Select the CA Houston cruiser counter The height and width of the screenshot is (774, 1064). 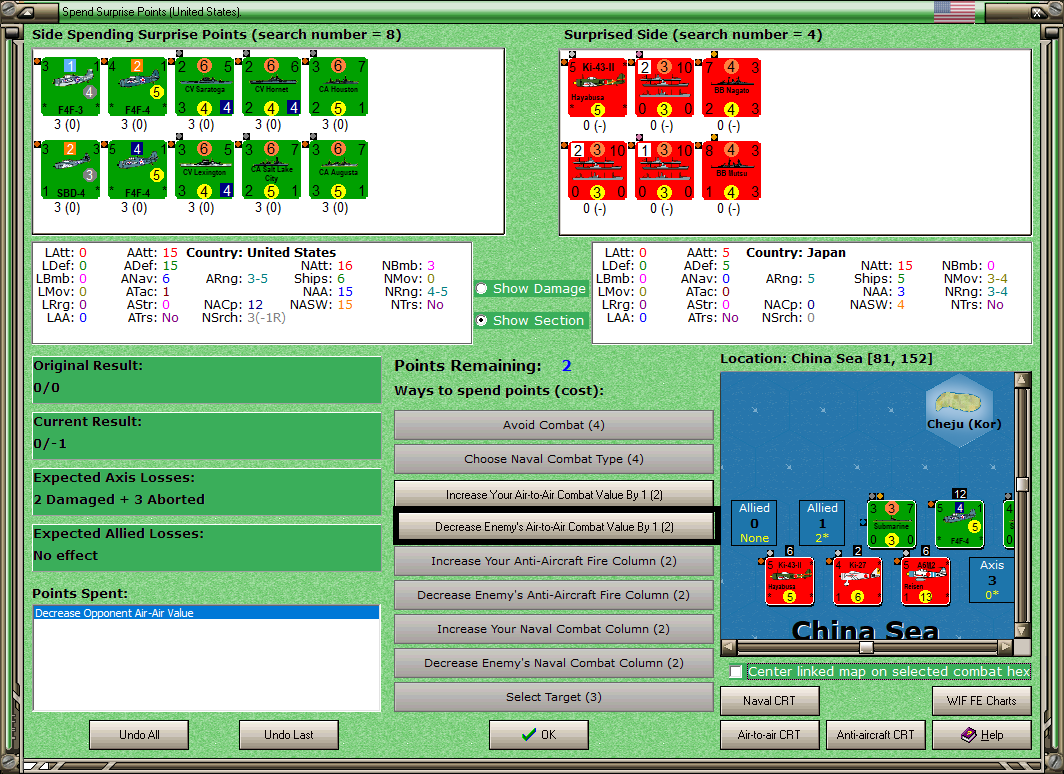click(x=339, y=87)
